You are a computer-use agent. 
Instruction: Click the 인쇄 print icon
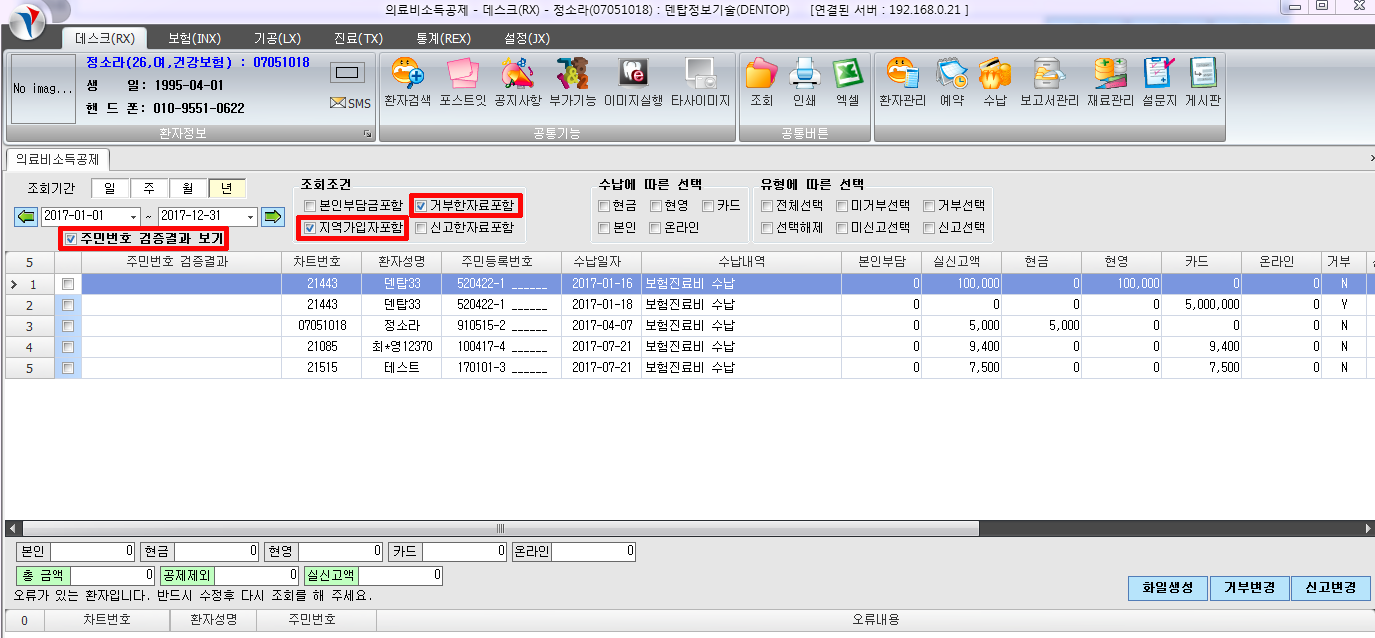point(804,83)
